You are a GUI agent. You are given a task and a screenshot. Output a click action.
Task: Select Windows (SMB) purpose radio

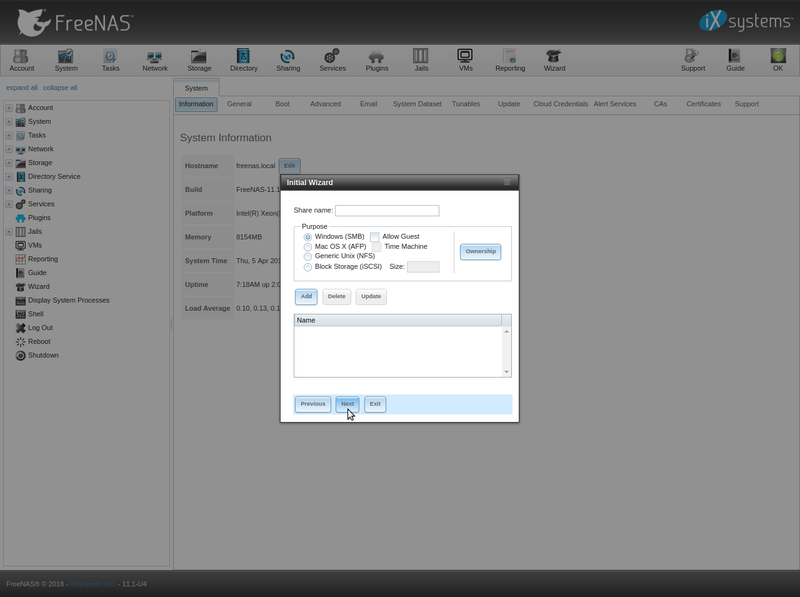[308, 237]
